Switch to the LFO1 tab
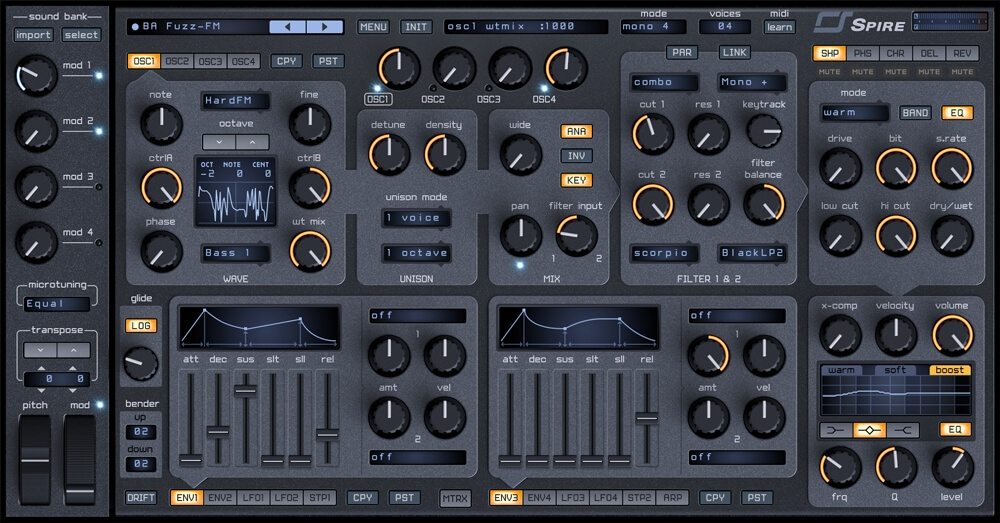Image resolution: width=1000 pixels, height=523 pixels. tap(253, 497)
